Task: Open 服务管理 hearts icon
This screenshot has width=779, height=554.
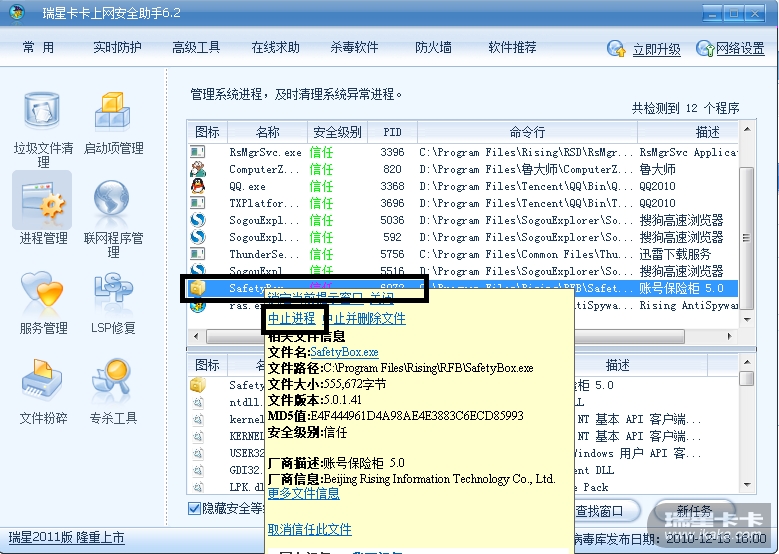Action: (x=42, y=291)
